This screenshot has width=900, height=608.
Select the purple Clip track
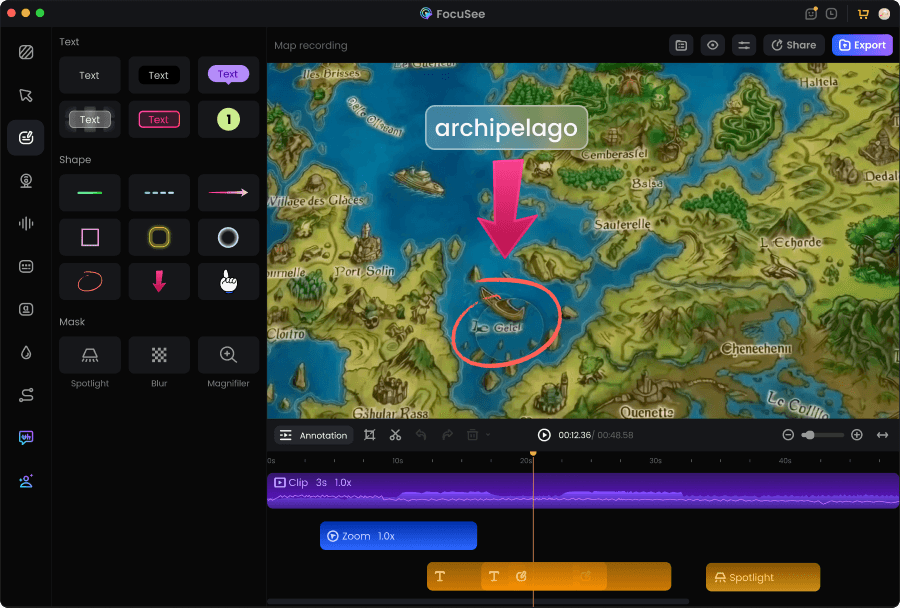(583, 491)
